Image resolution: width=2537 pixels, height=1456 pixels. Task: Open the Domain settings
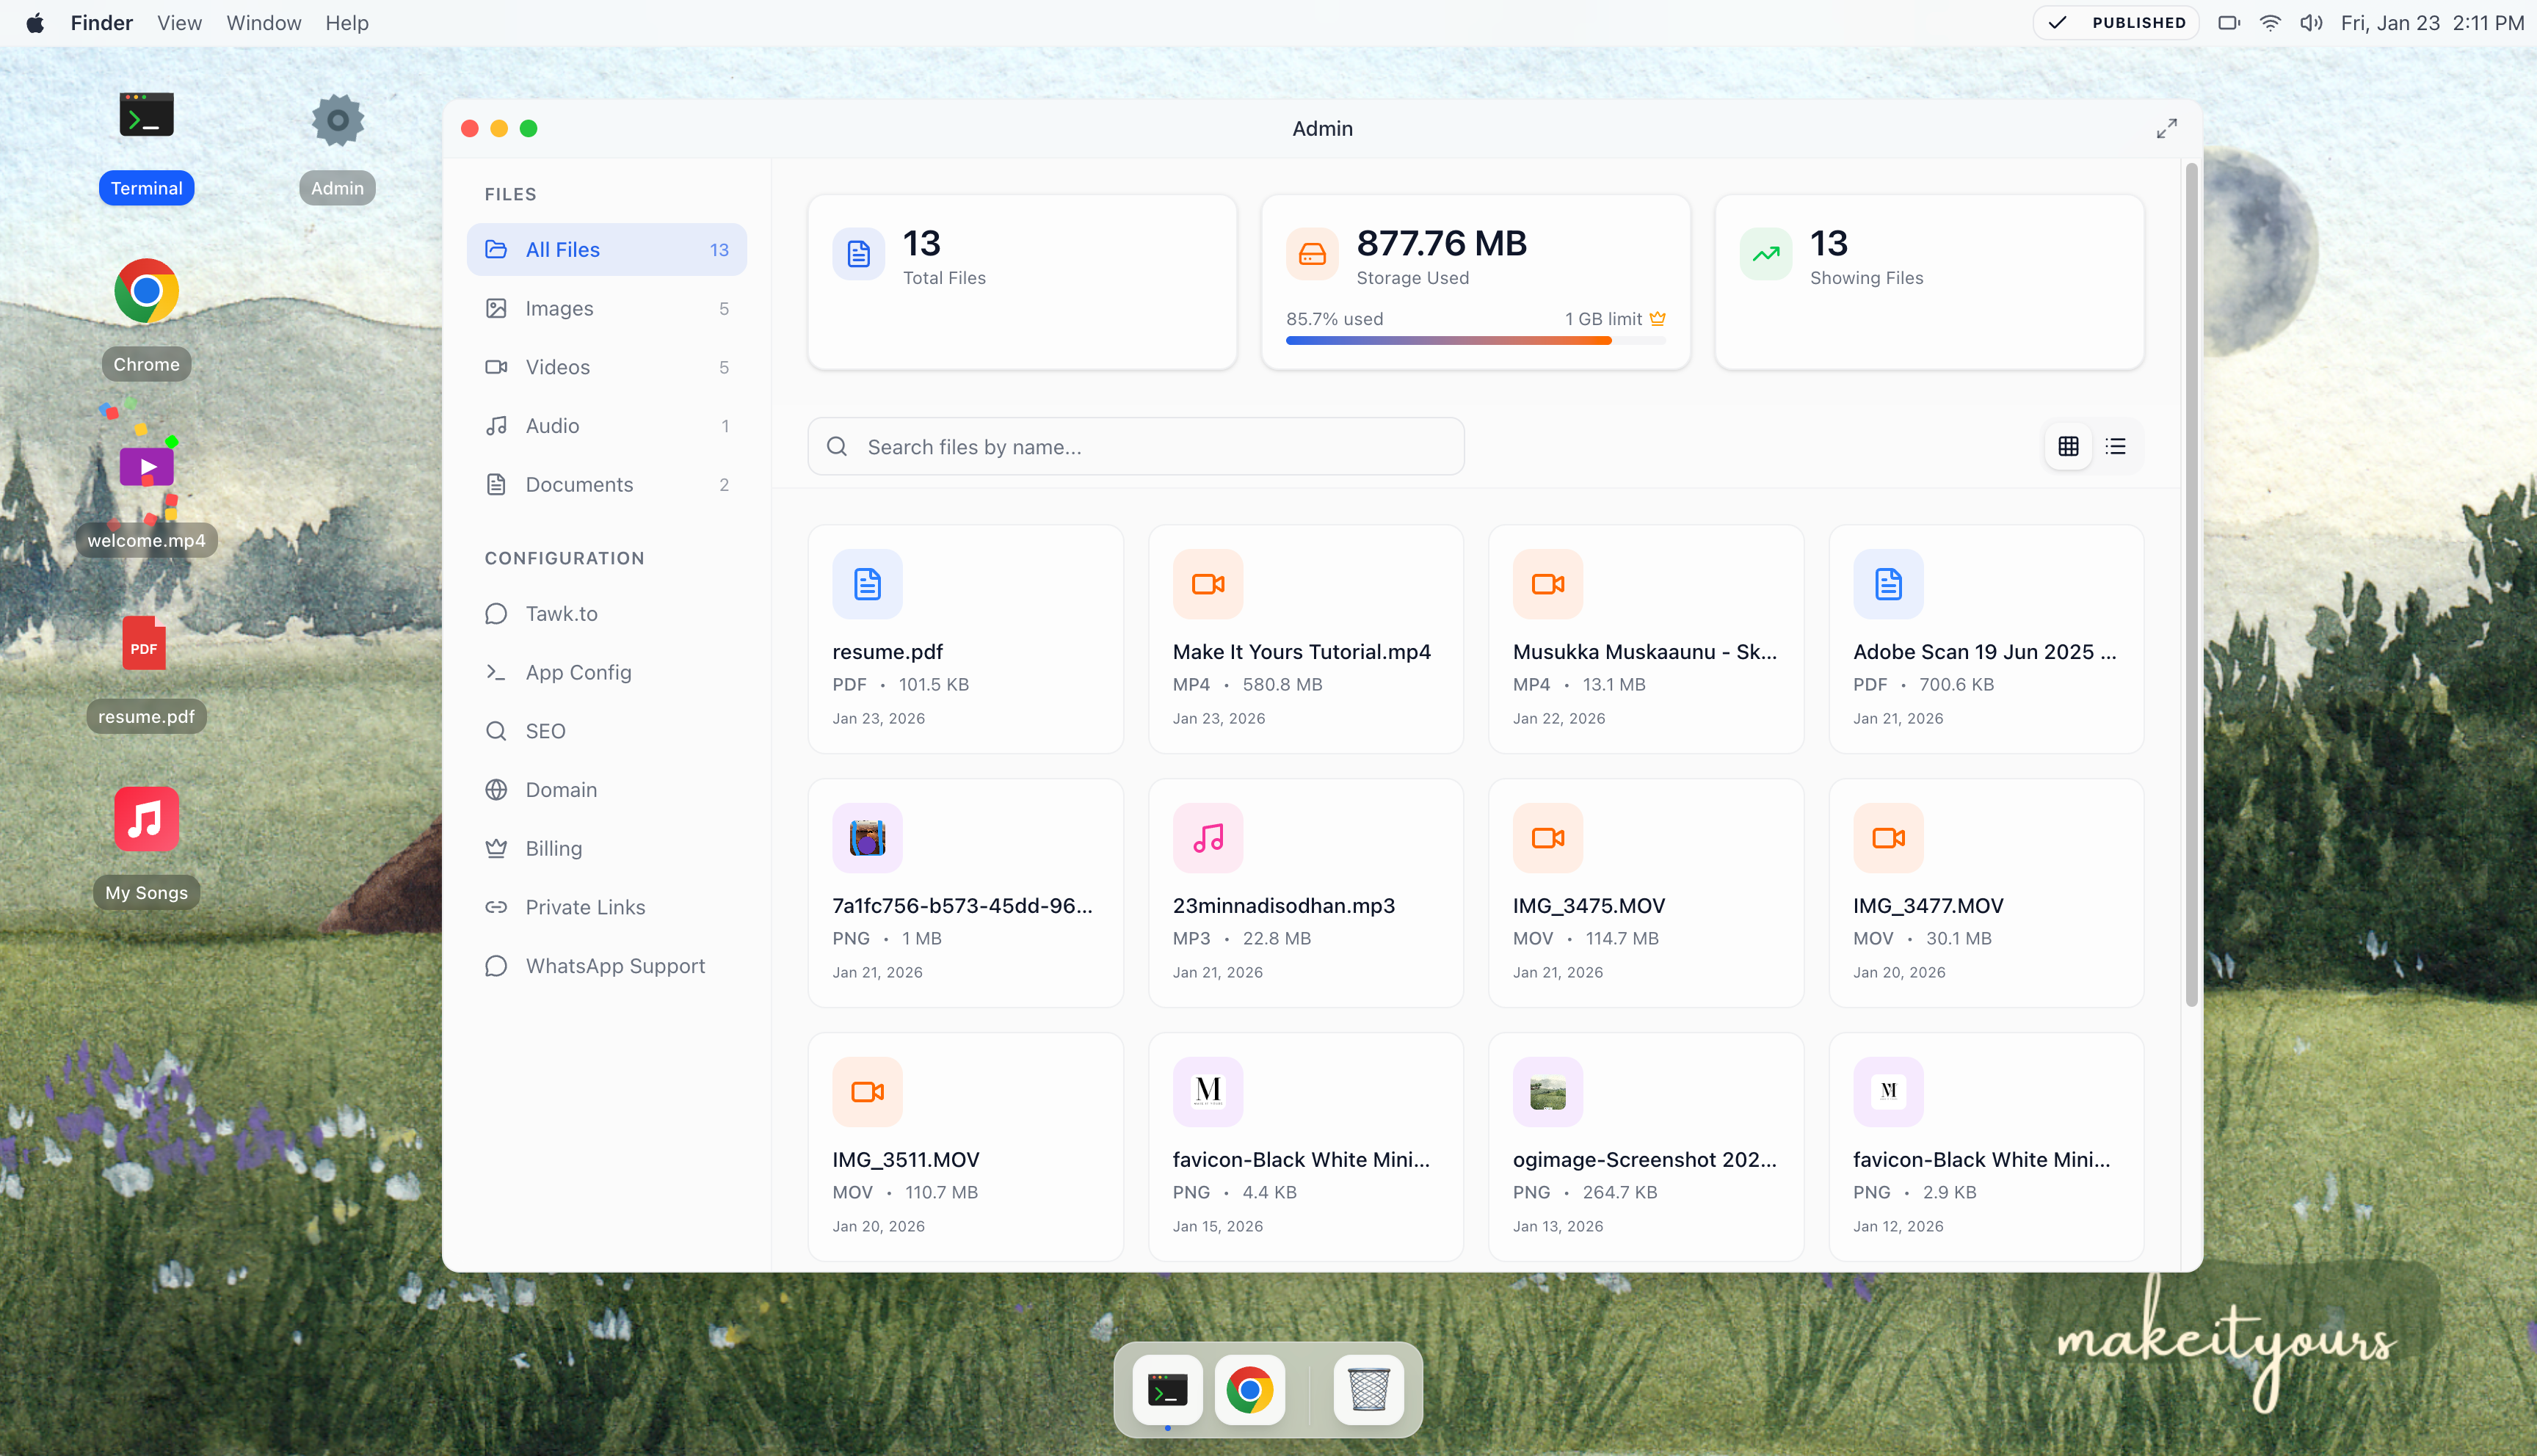pos(561,790)
